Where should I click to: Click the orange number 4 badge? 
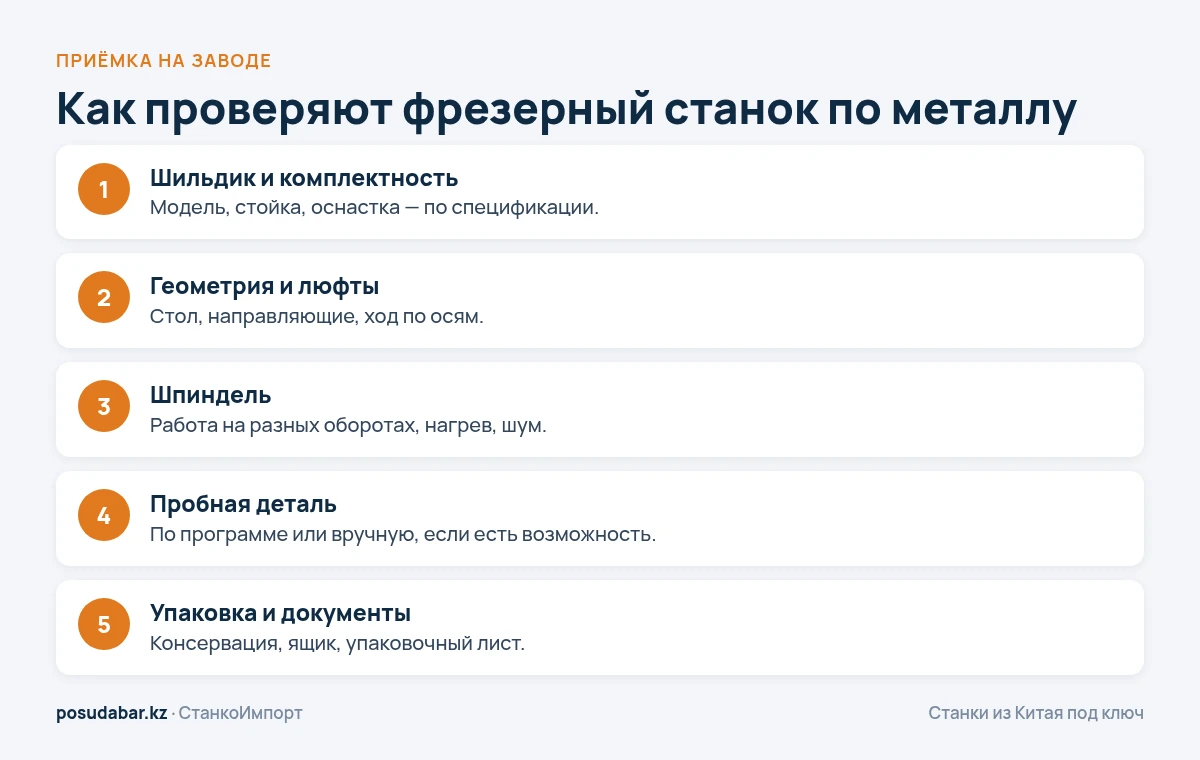(104, 516)
